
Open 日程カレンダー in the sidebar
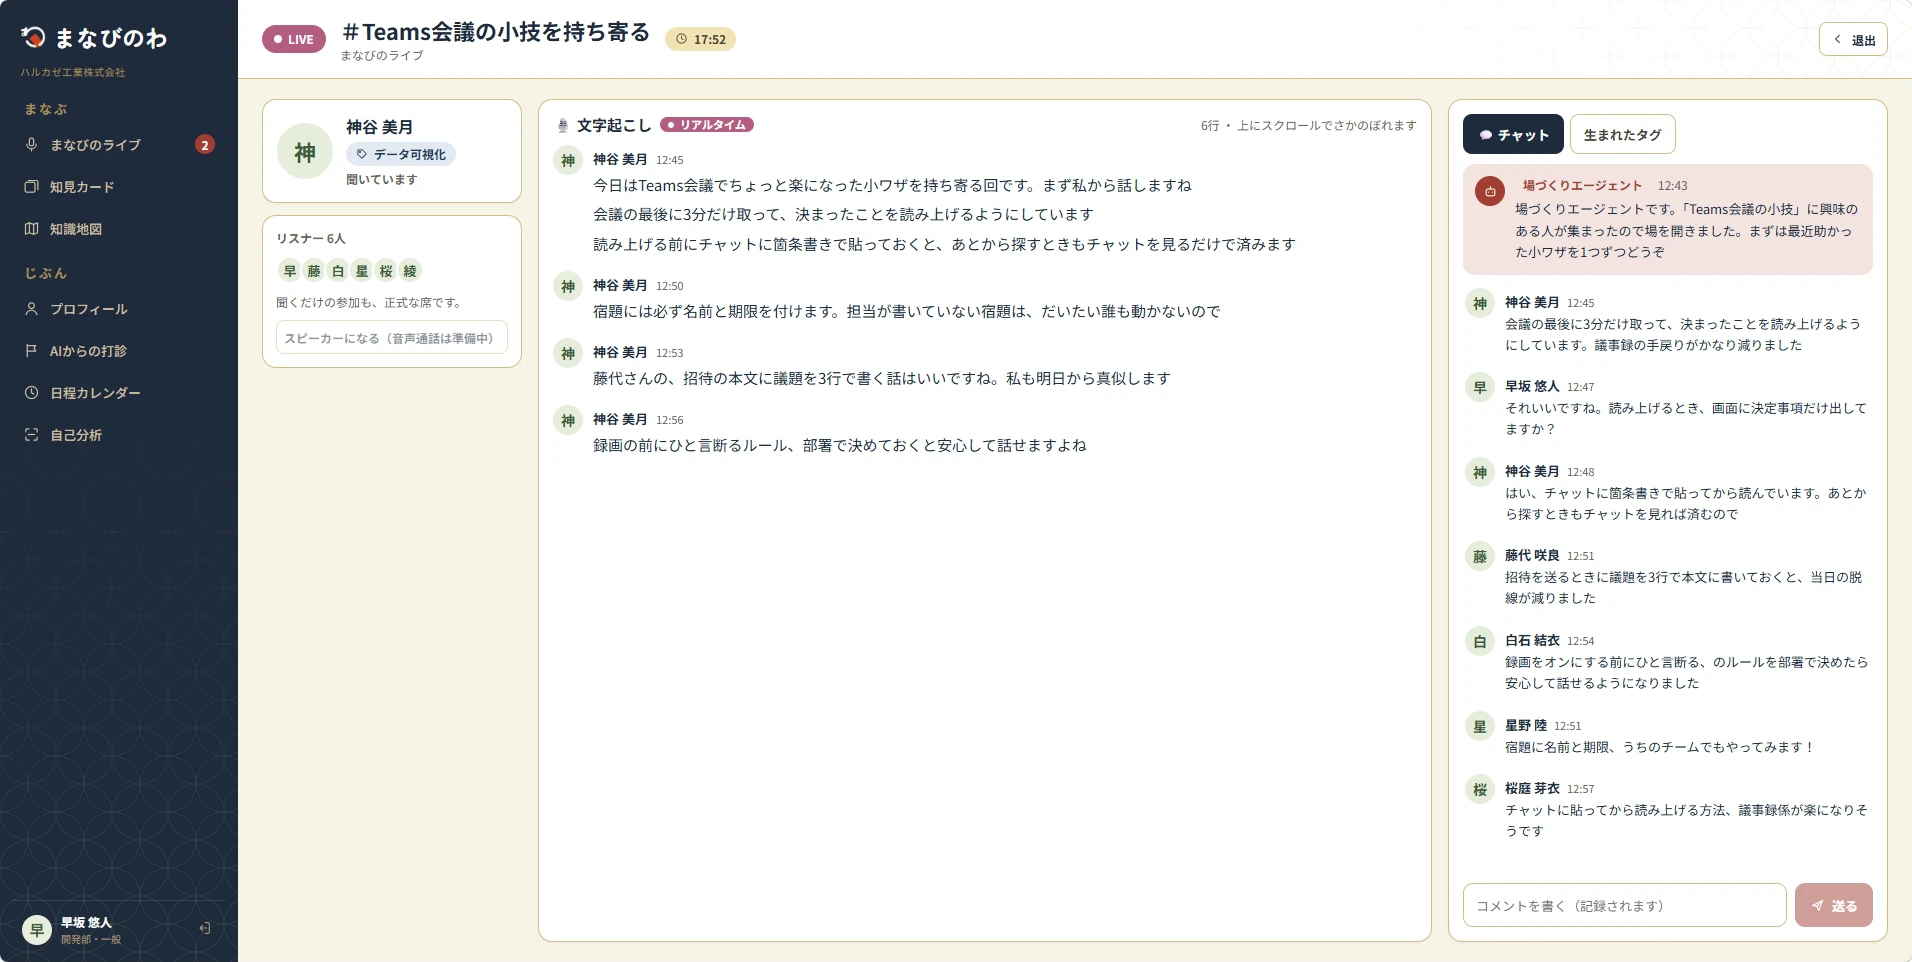coord(119,393)
